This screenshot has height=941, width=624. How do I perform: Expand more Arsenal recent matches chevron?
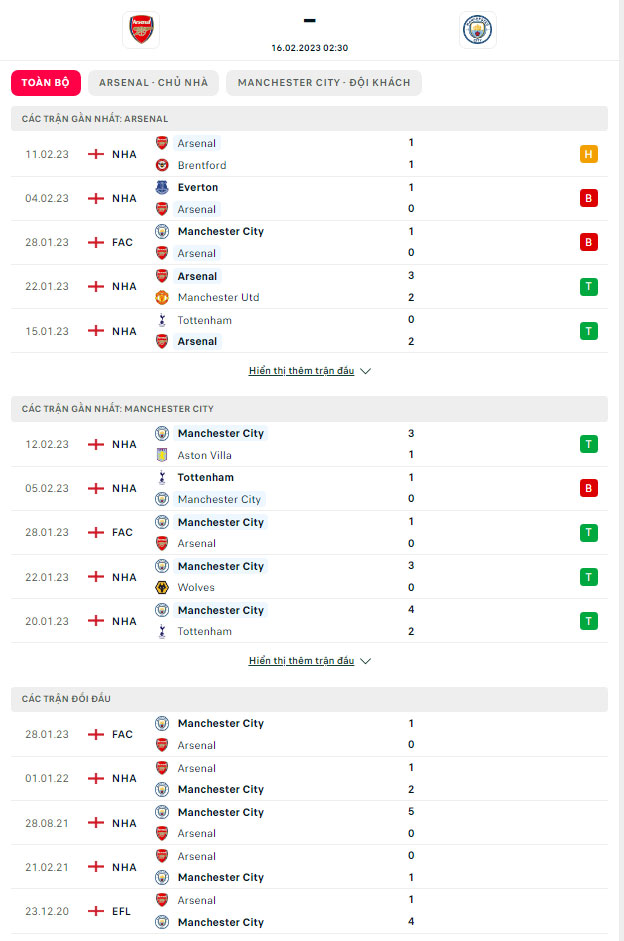point(365,371)
